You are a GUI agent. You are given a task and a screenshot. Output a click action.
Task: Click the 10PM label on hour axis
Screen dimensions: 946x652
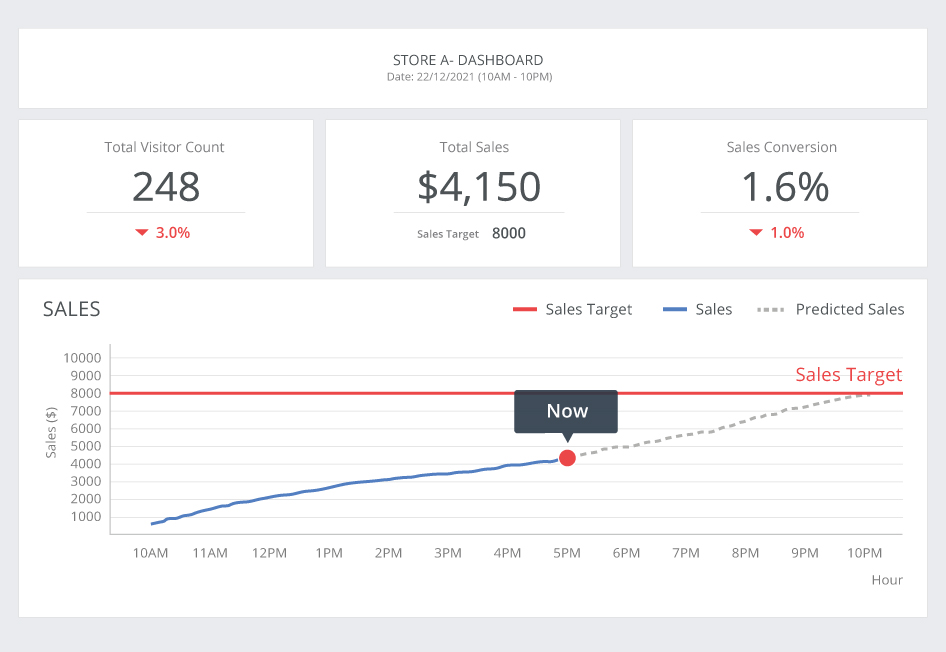point(864,553)
